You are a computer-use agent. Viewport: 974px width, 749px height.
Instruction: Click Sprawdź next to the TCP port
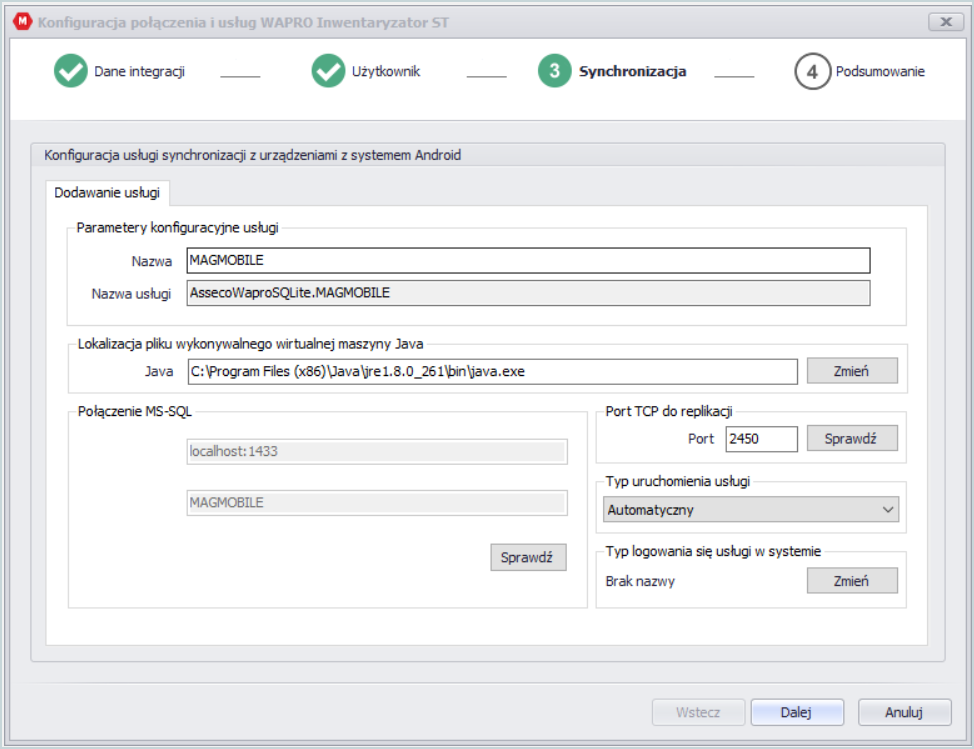(852, 438)
